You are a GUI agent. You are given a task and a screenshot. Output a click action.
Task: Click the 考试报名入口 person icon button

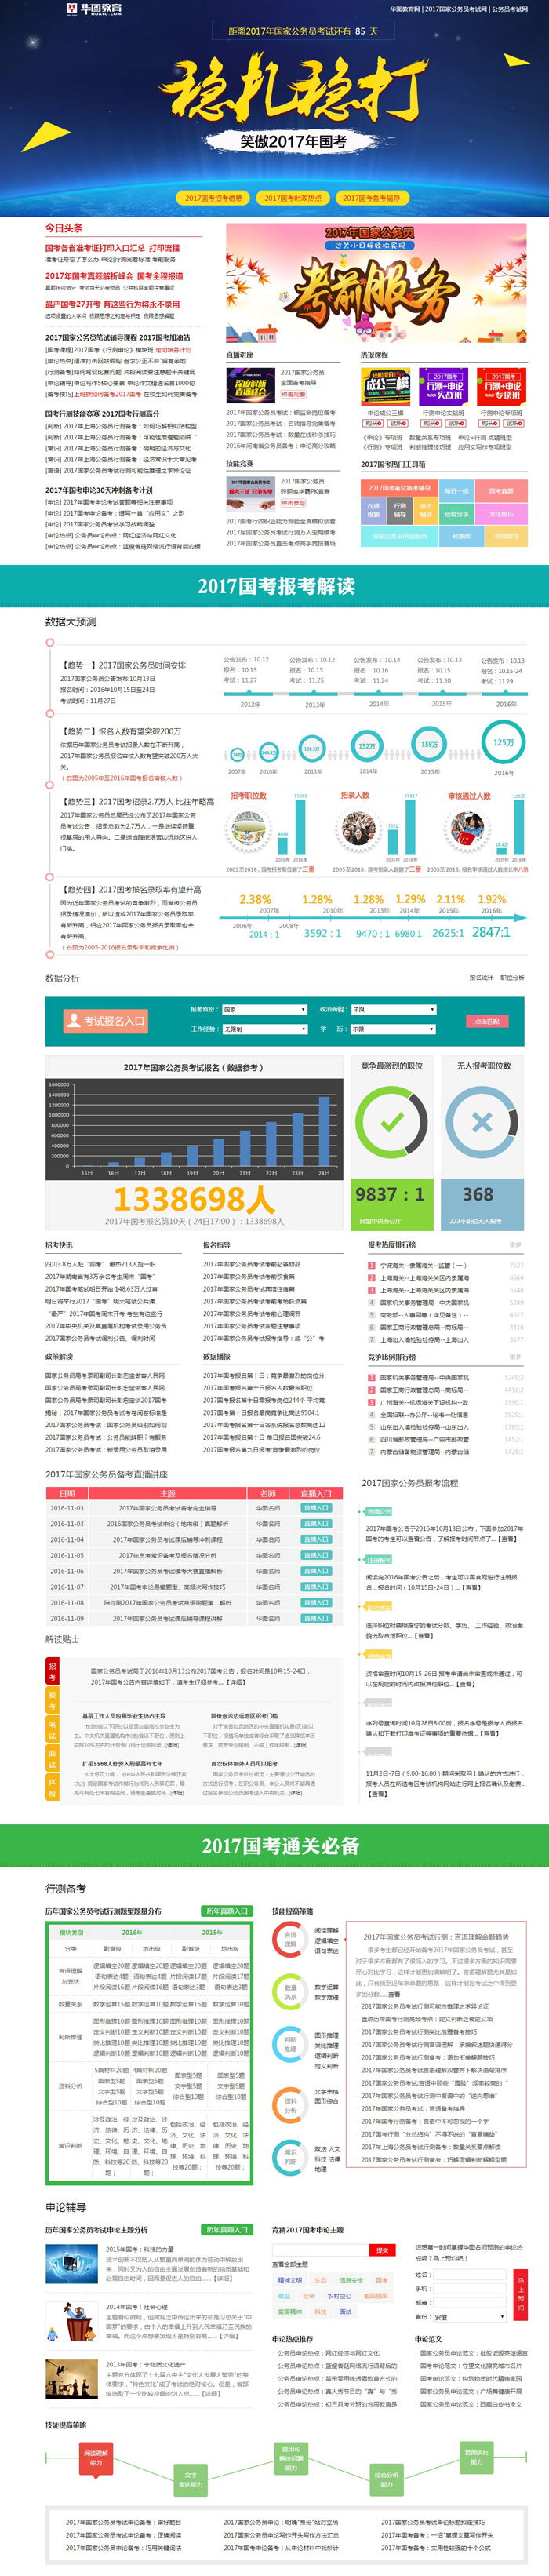[104, 1021]
